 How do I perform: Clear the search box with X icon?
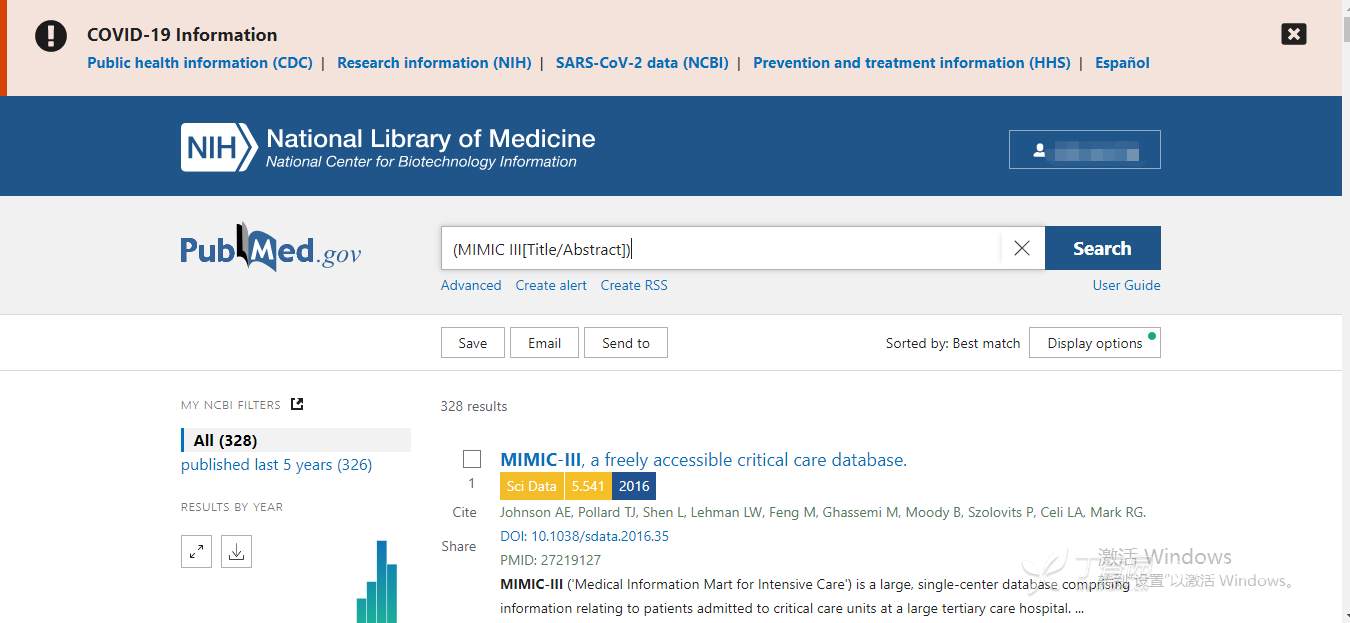click(x=1021, y=248)
